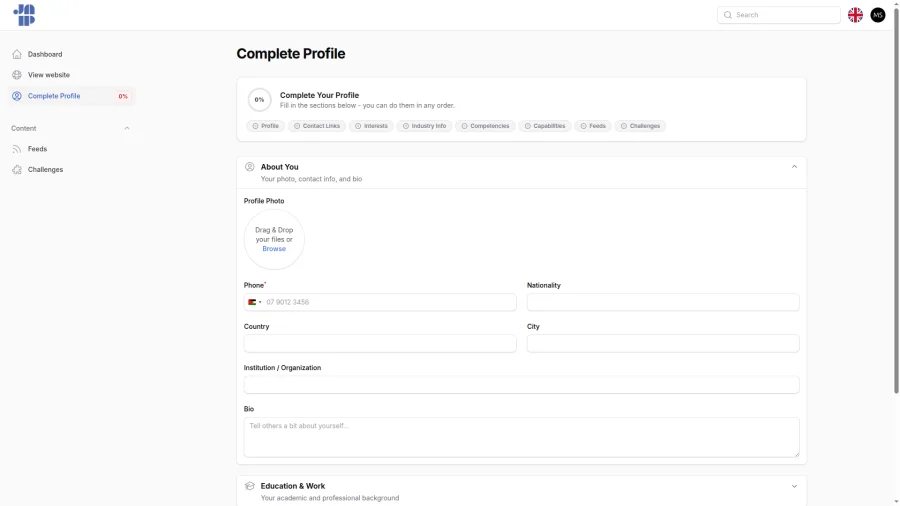Click the Education & Work heading
Screen dimensions: 900x506
(x=293, y=486)
